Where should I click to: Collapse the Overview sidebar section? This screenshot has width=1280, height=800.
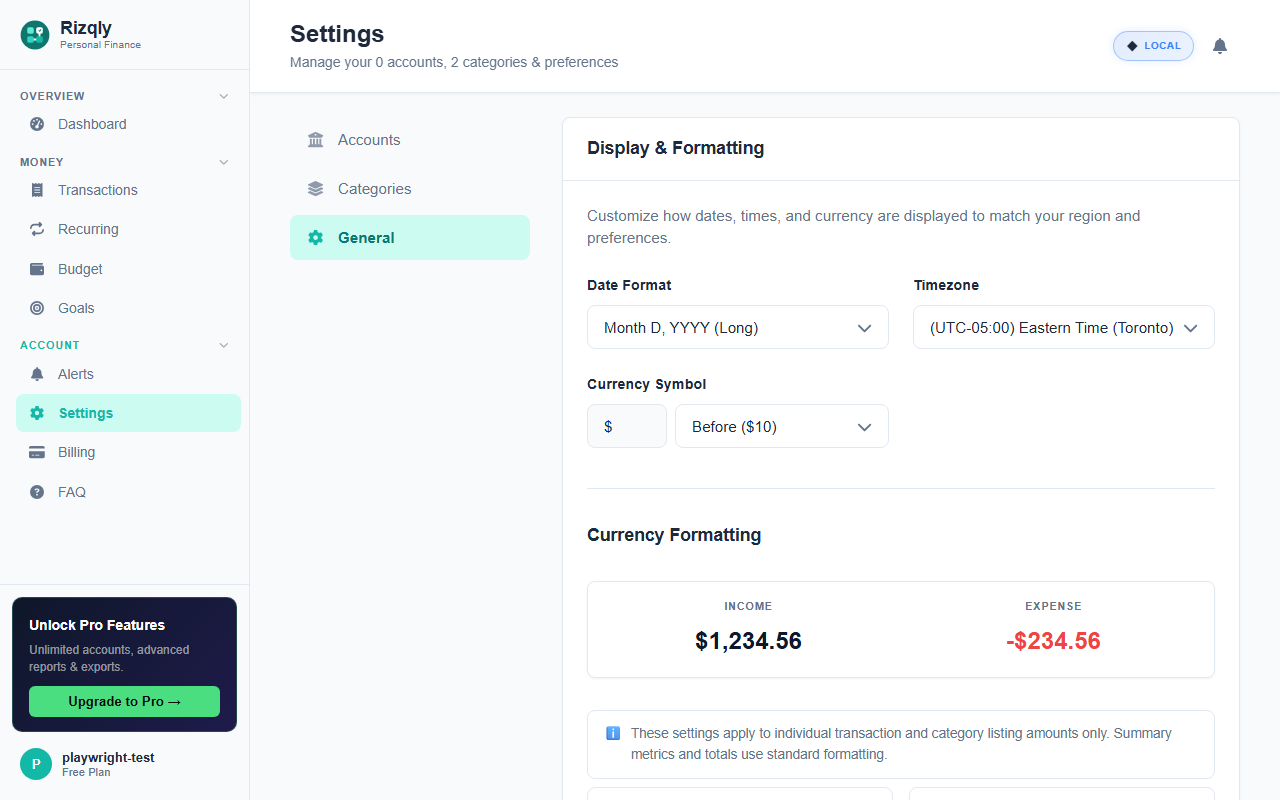coord(224,96)
